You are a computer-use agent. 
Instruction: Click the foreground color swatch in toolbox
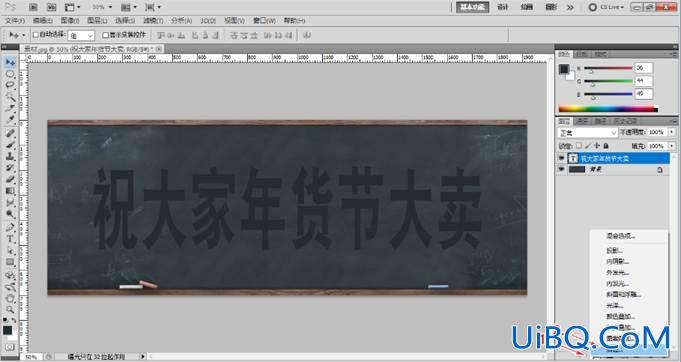(x=8, y=330)
